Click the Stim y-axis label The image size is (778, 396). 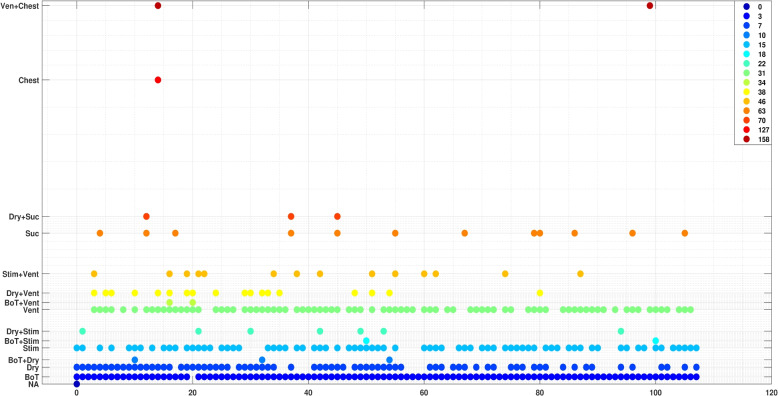tap(31, 348)
